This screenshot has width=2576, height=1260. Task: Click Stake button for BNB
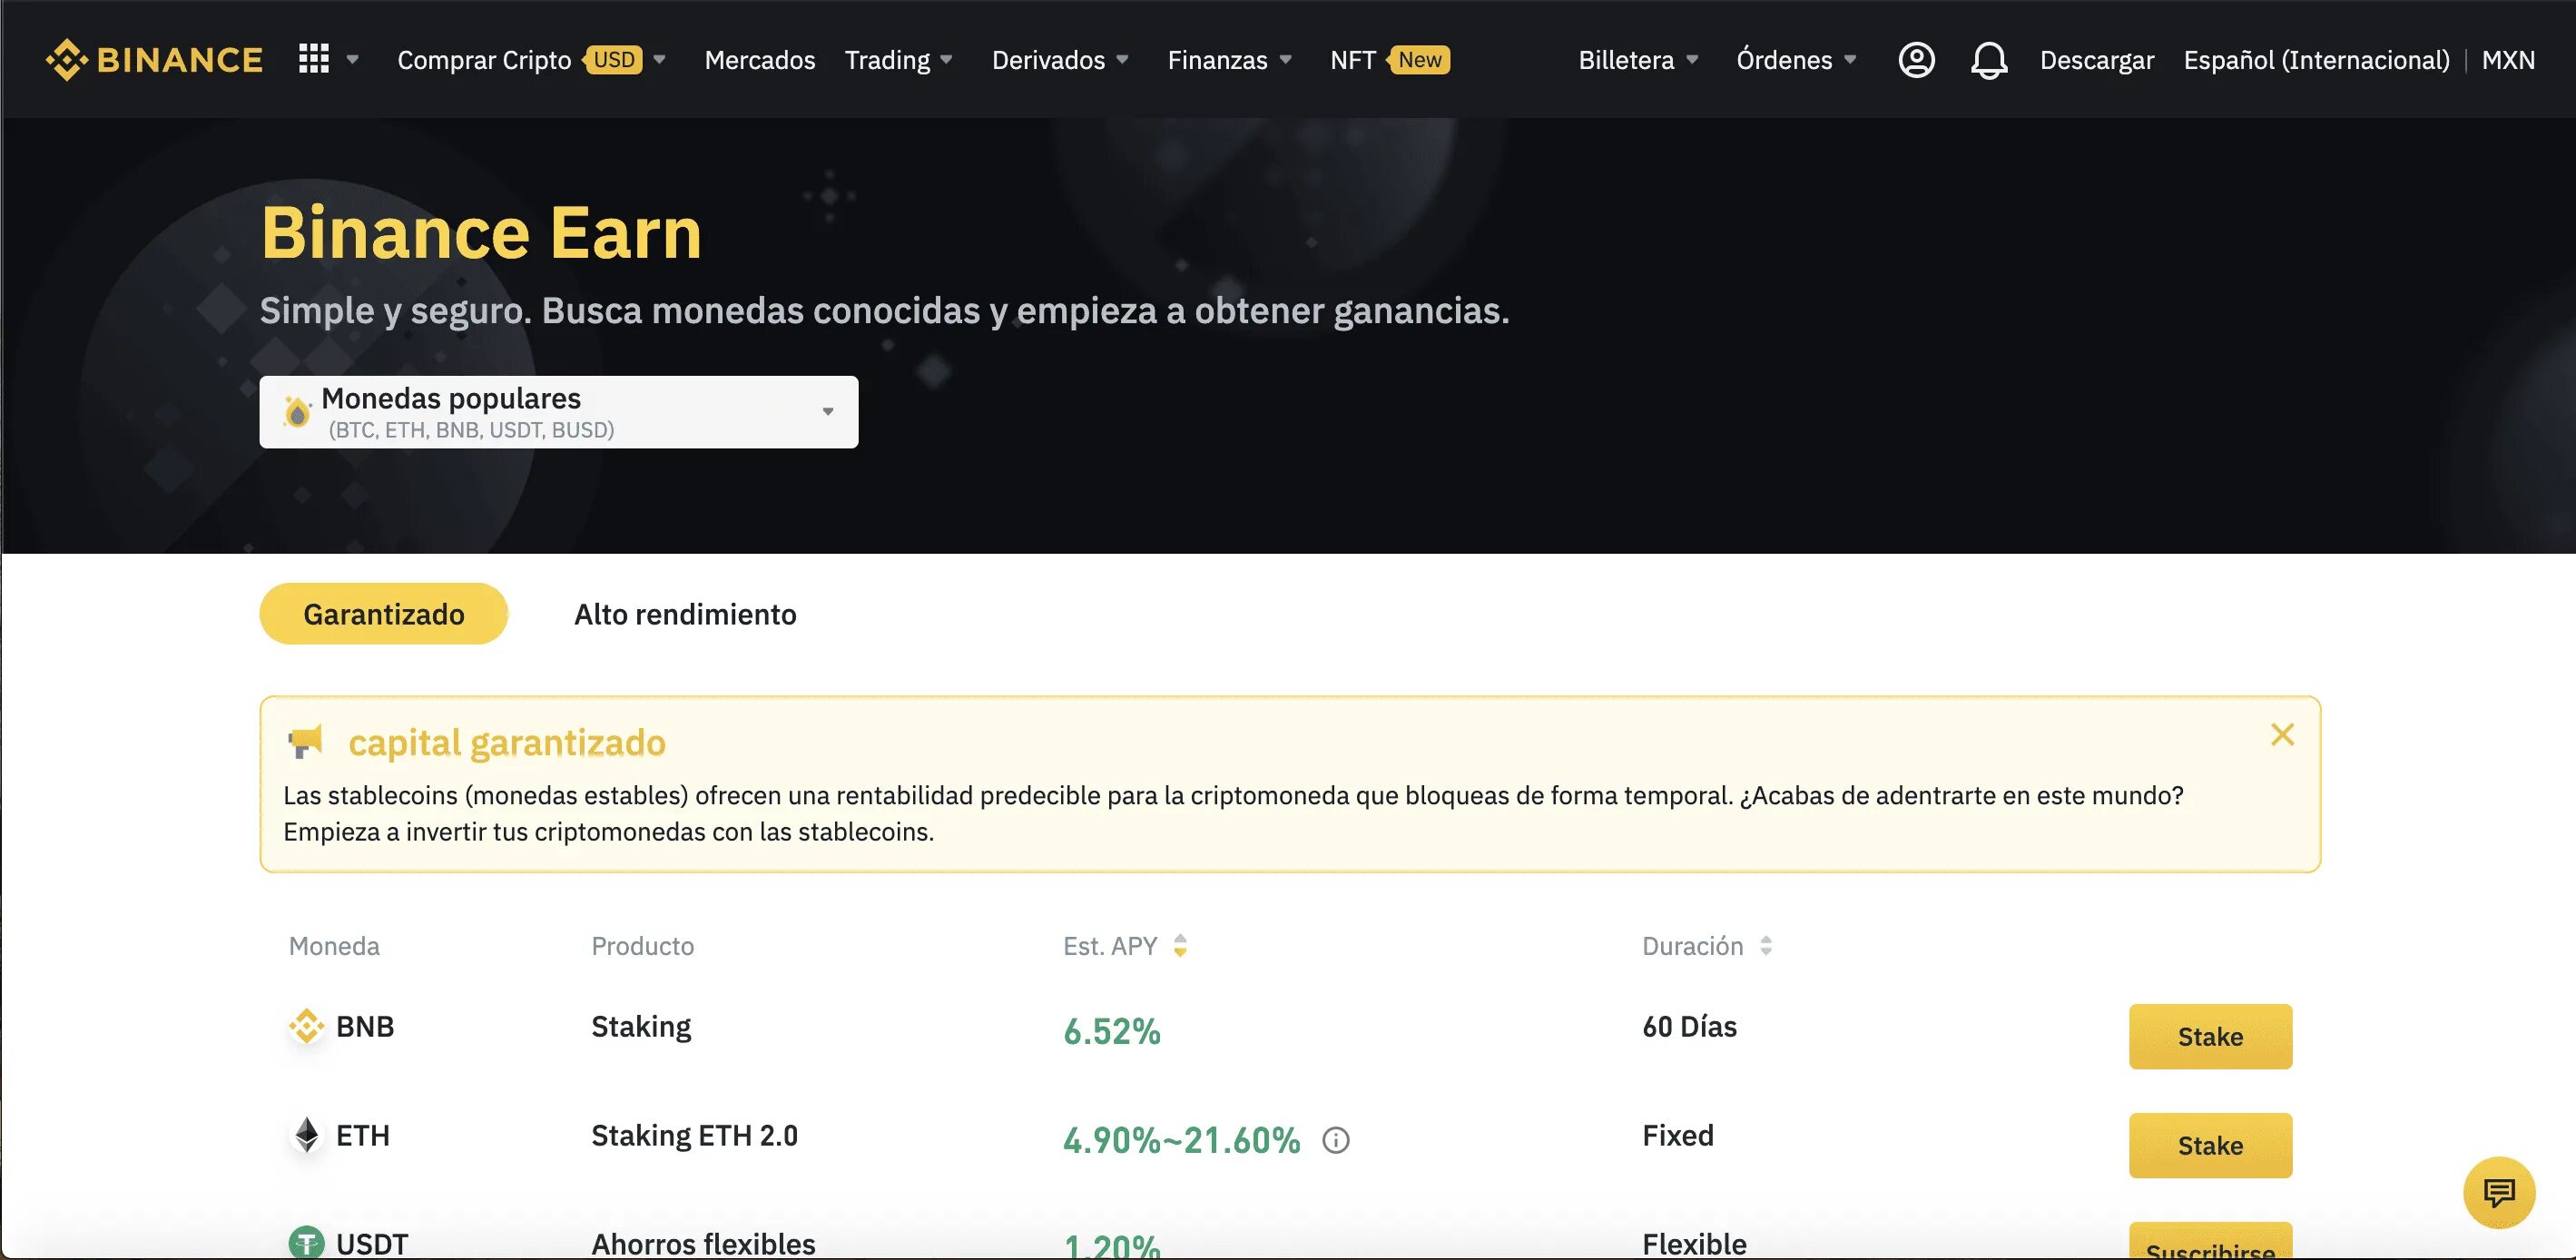click(x=2210, y=1036)
